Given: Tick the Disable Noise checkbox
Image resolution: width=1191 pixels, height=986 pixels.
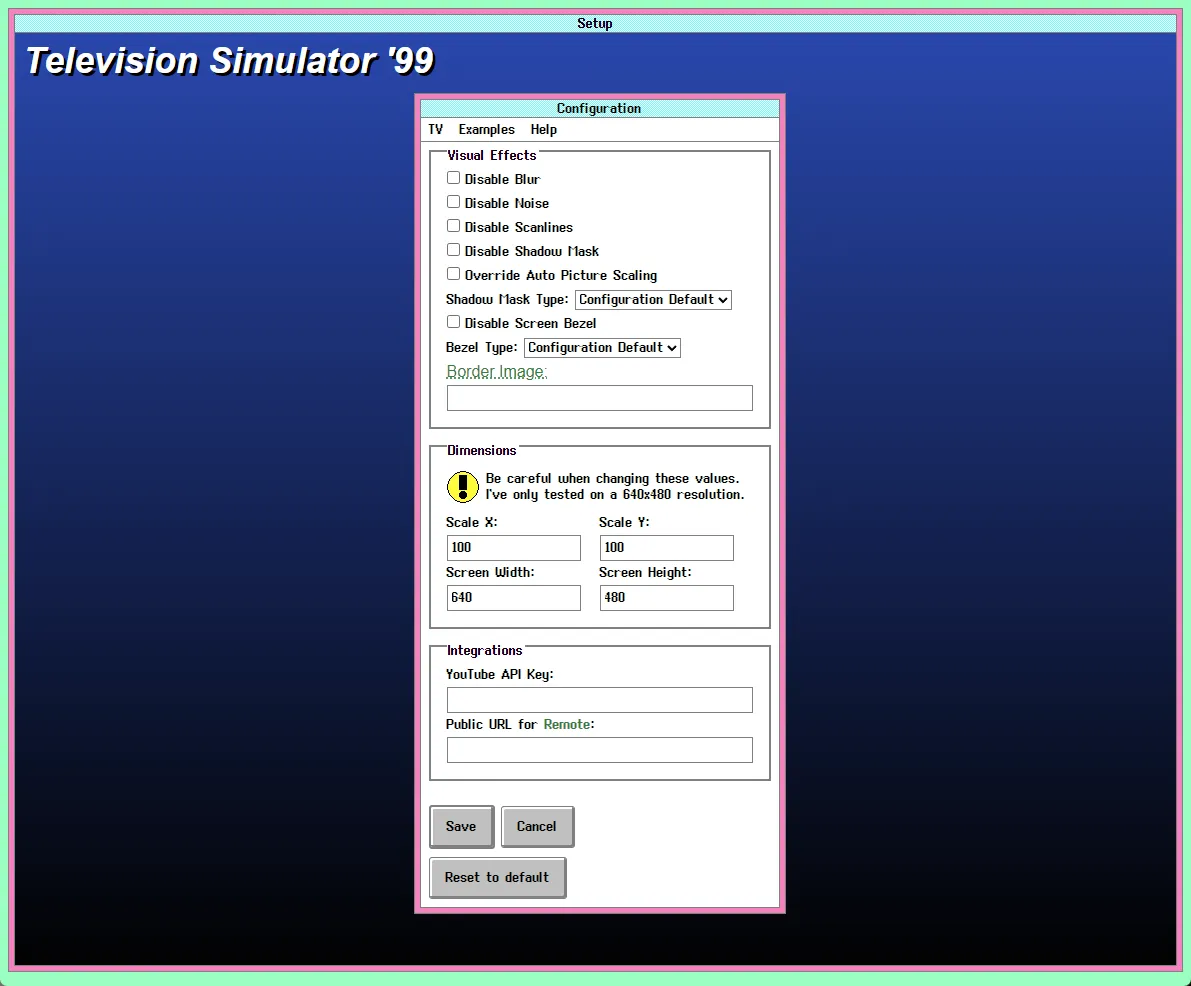Looking at the screenshot, I should click(x=453, y=202).
